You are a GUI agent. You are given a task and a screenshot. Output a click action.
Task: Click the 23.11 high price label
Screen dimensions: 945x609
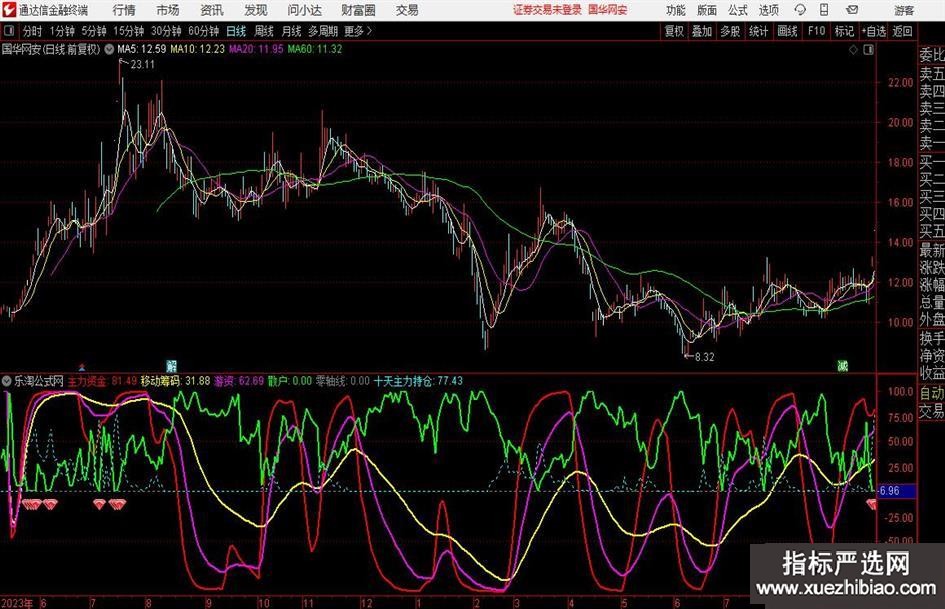(x=142, y=65)
